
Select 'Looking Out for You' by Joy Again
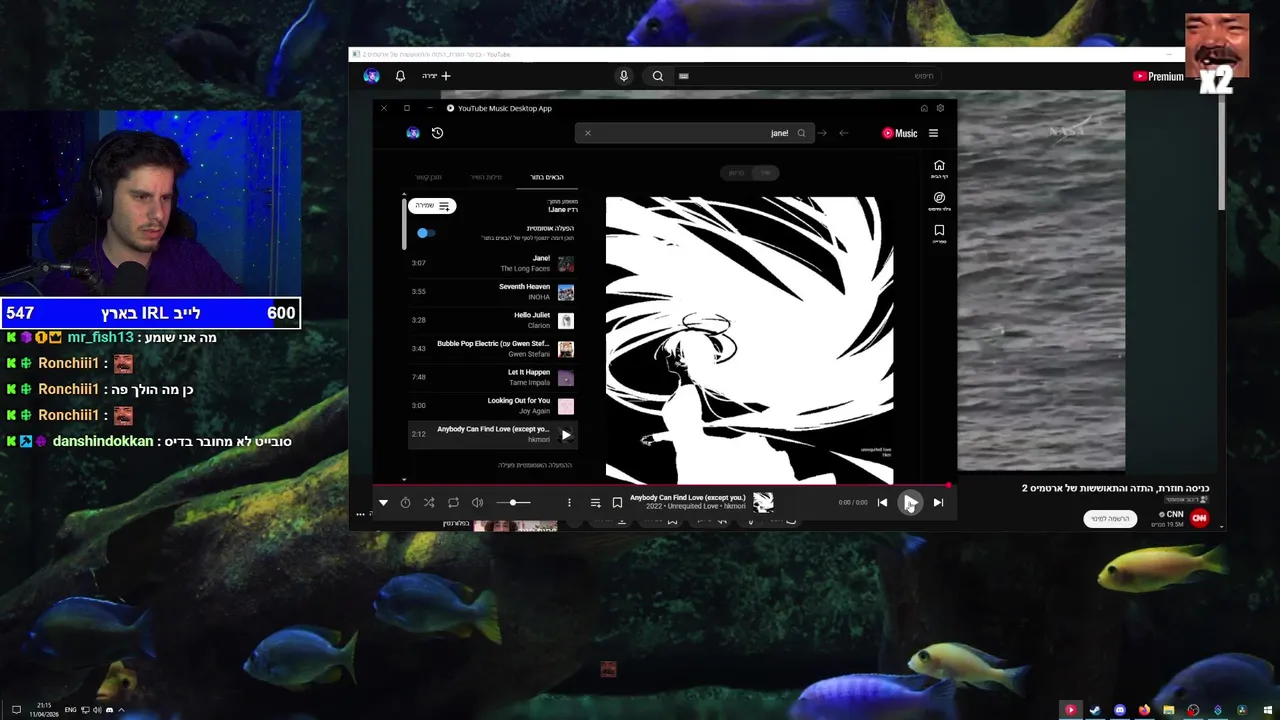pyautogui.click(x=490, y=405)
